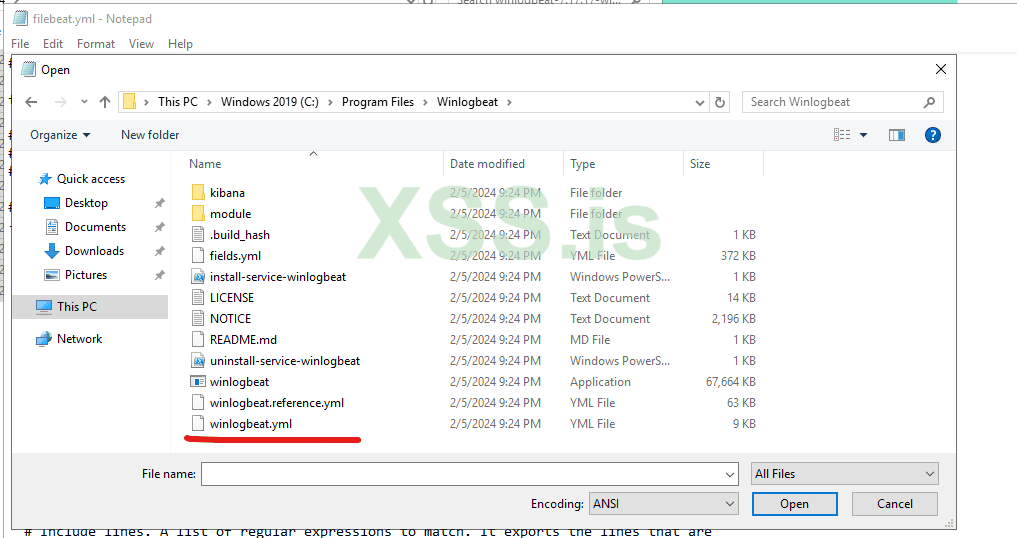This screenshot has width=1017, height=538.
Task: Click the New folder button
Action: point(150,135)
